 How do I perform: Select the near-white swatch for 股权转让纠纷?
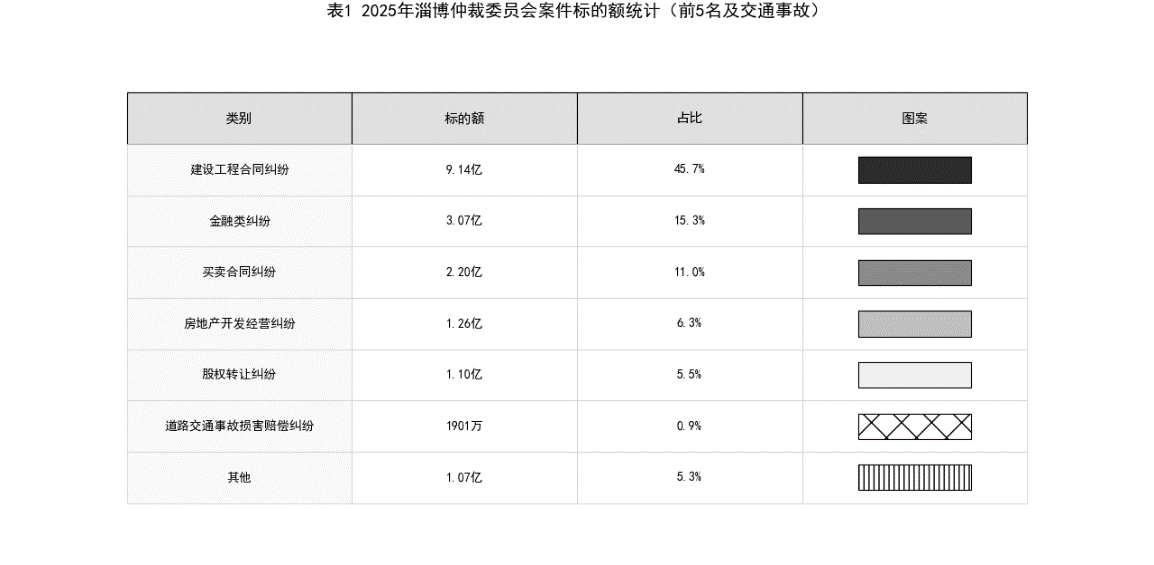(914, 375)
